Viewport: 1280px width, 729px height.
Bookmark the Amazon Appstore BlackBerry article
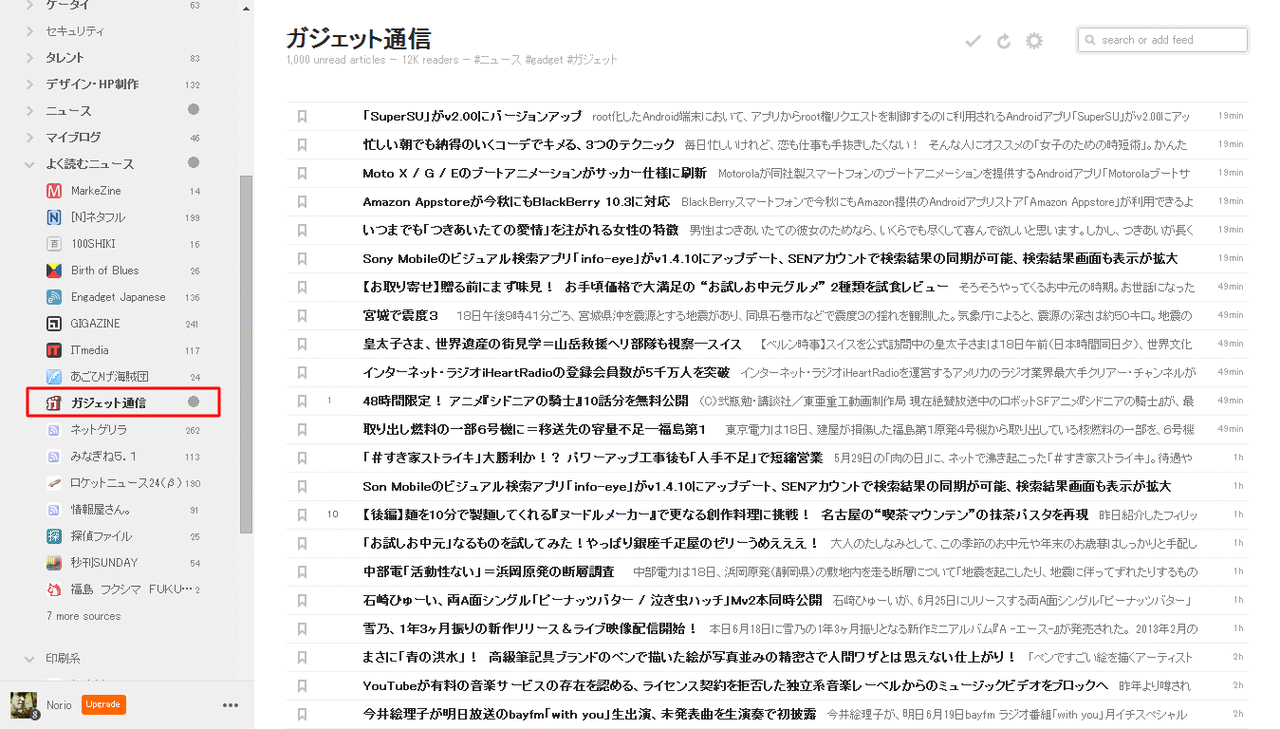click(x=302, y=201)
